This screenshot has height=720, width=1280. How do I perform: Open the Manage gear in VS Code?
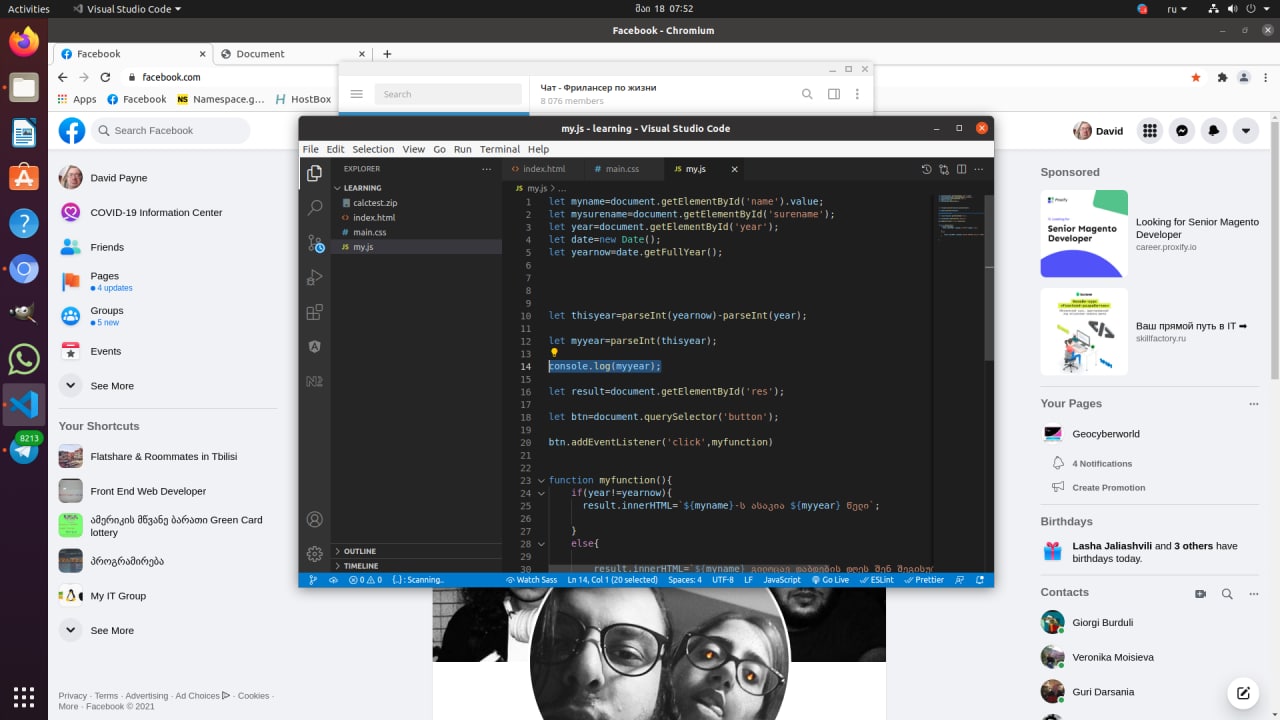click(x=315, y=554)
